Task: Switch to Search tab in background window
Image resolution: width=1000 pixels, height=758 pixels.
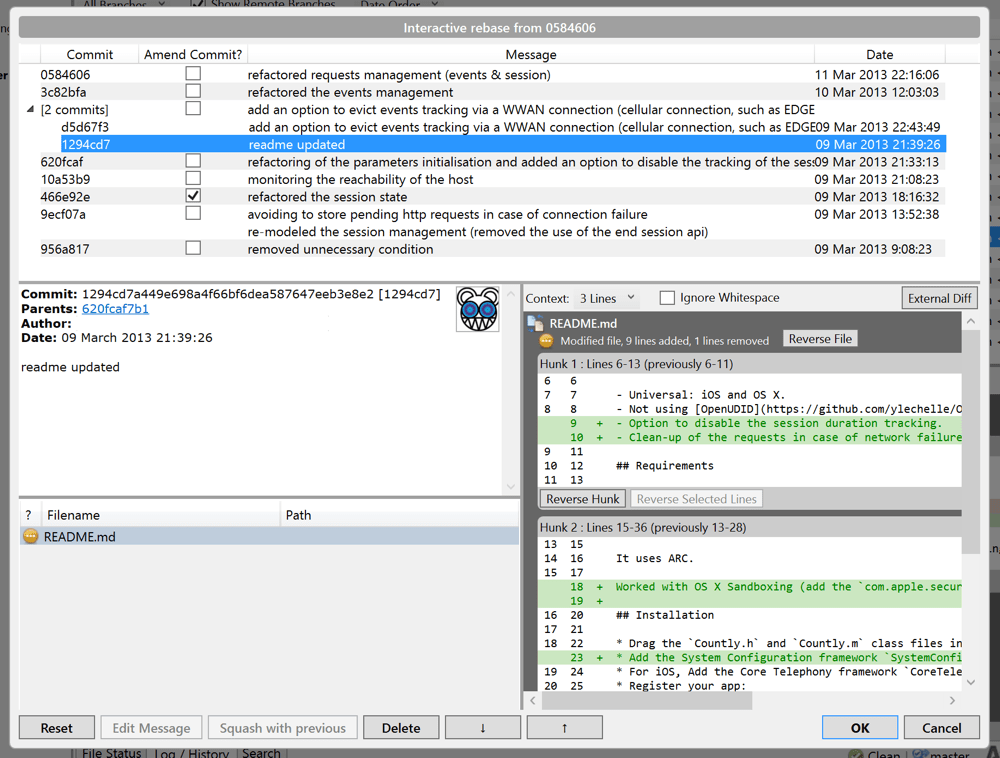Action: 261,752
